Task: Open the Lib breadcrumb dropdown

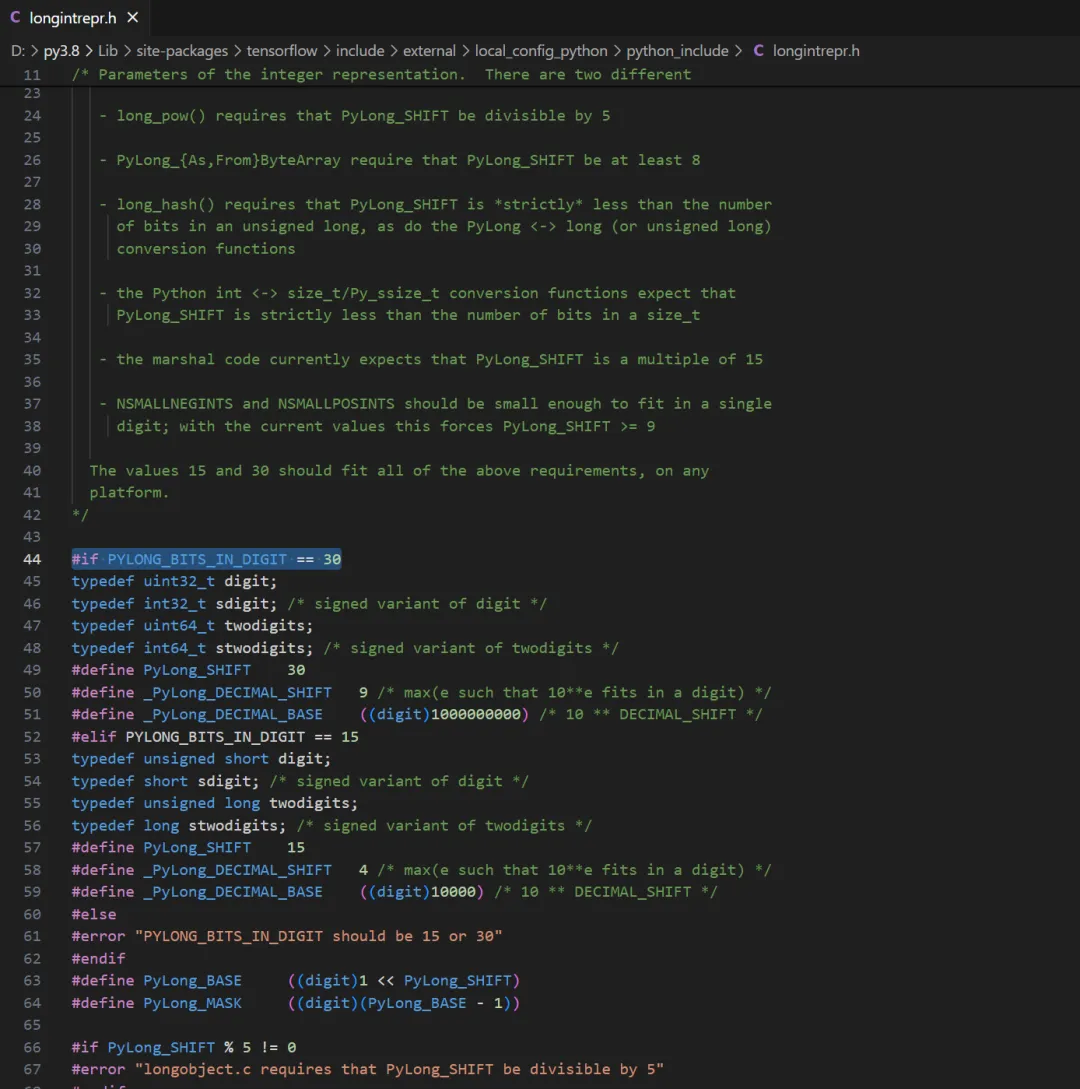Action: pos(107,51)
